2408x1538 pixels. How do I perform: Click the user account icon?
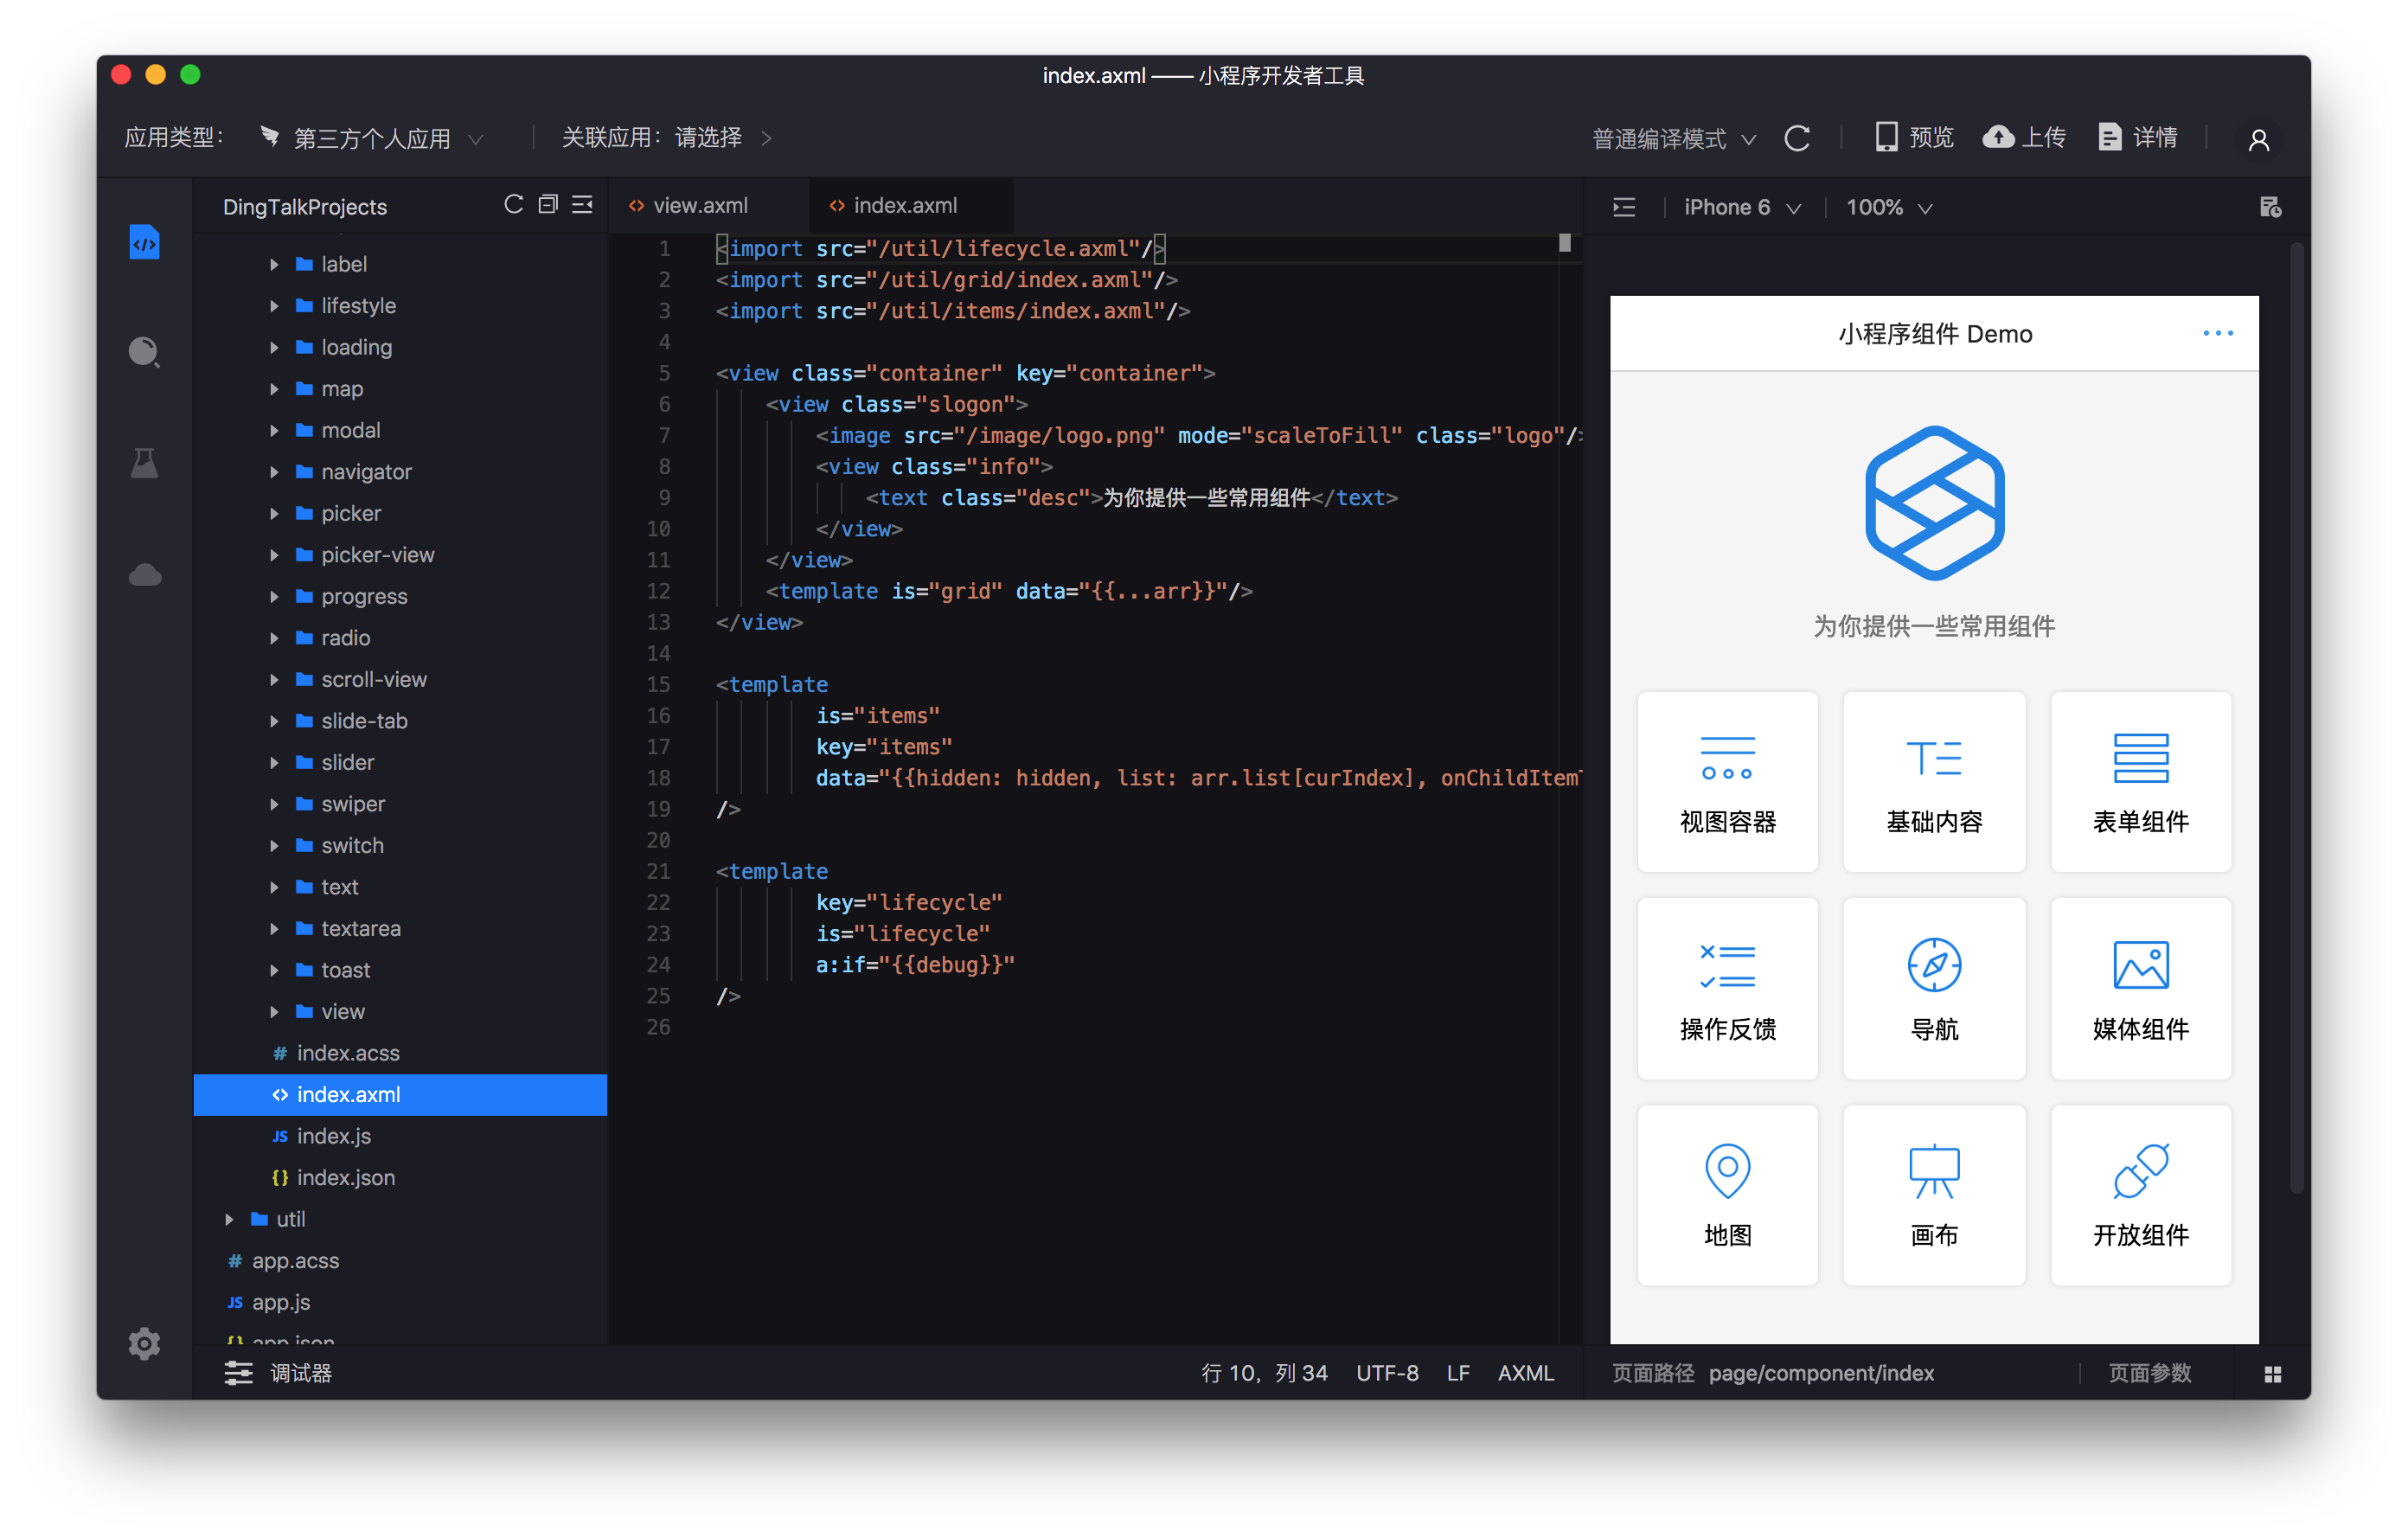click(x=2258, y=140)
